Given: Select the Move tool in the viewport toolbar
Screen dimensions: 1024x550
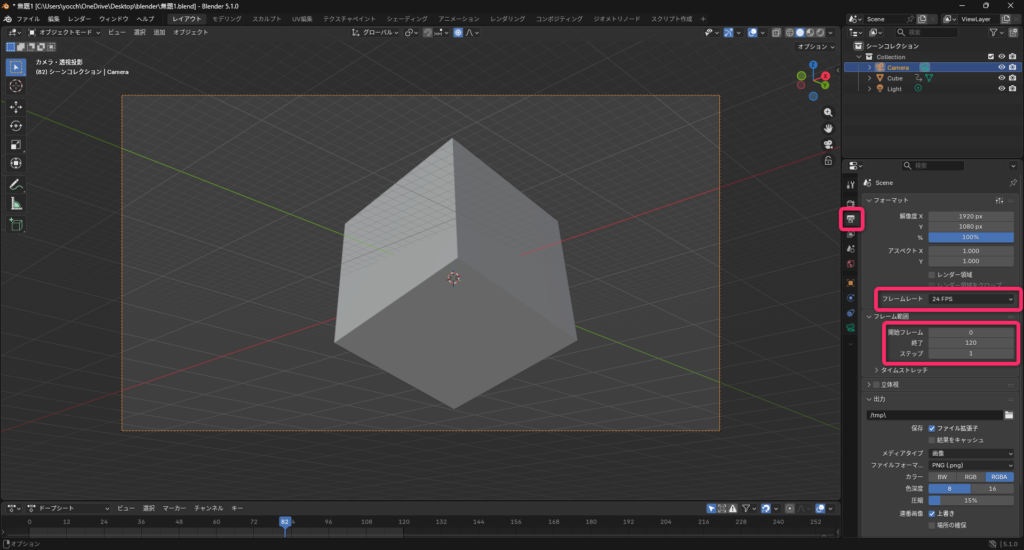Looking at the screenshot, I should pyautogui.click(x=16, y=106).
